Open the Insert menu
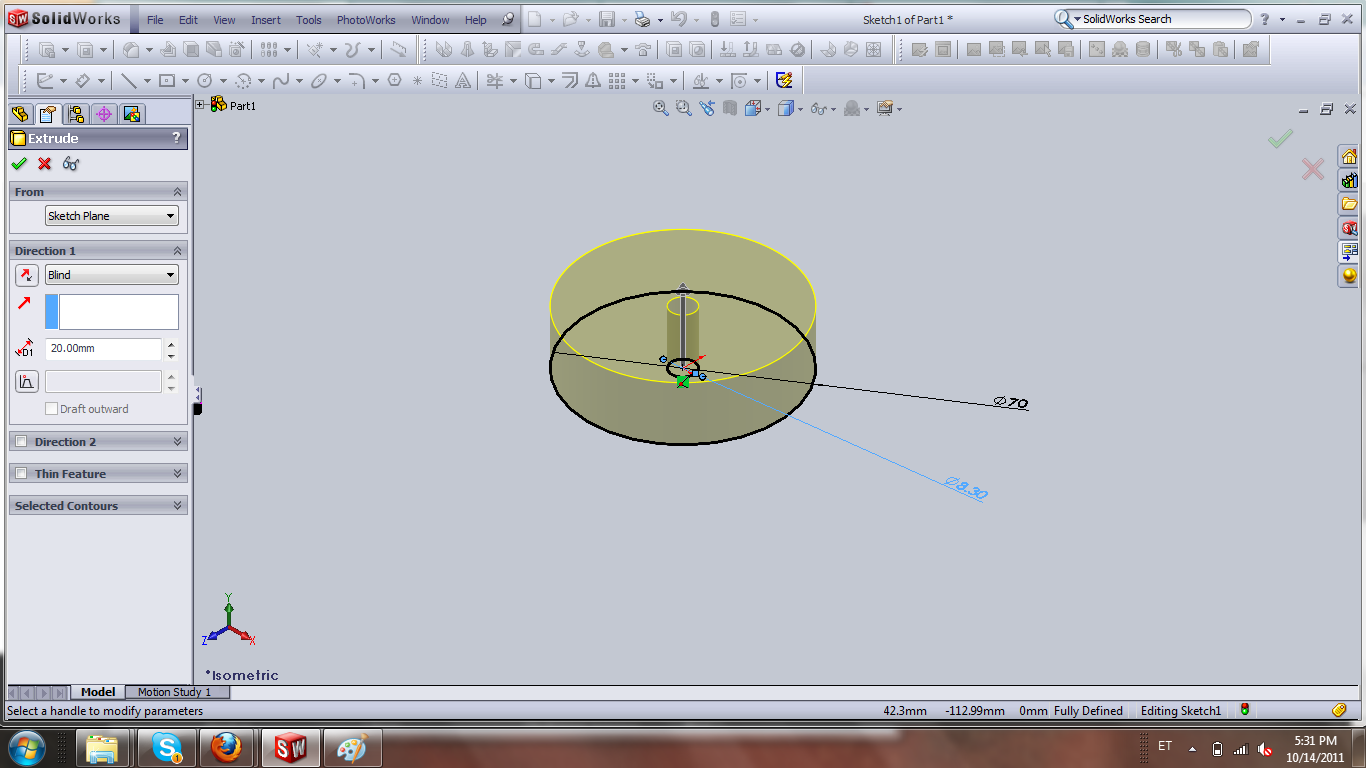The image size is (1366, 768). pyautogui.click(x=266, y=20)
